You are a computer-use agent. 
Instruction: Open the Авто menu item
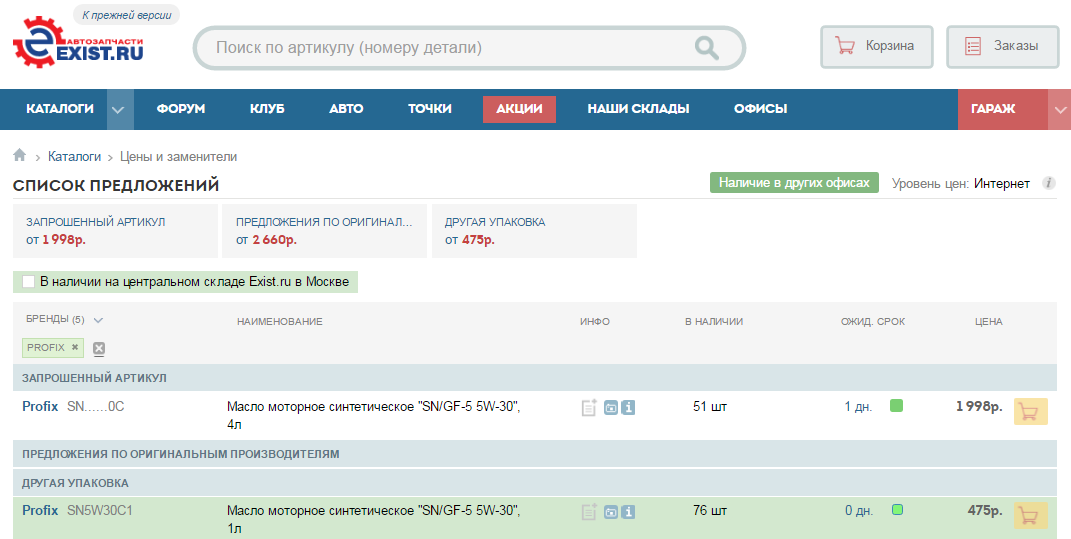(x=346, y=109)
